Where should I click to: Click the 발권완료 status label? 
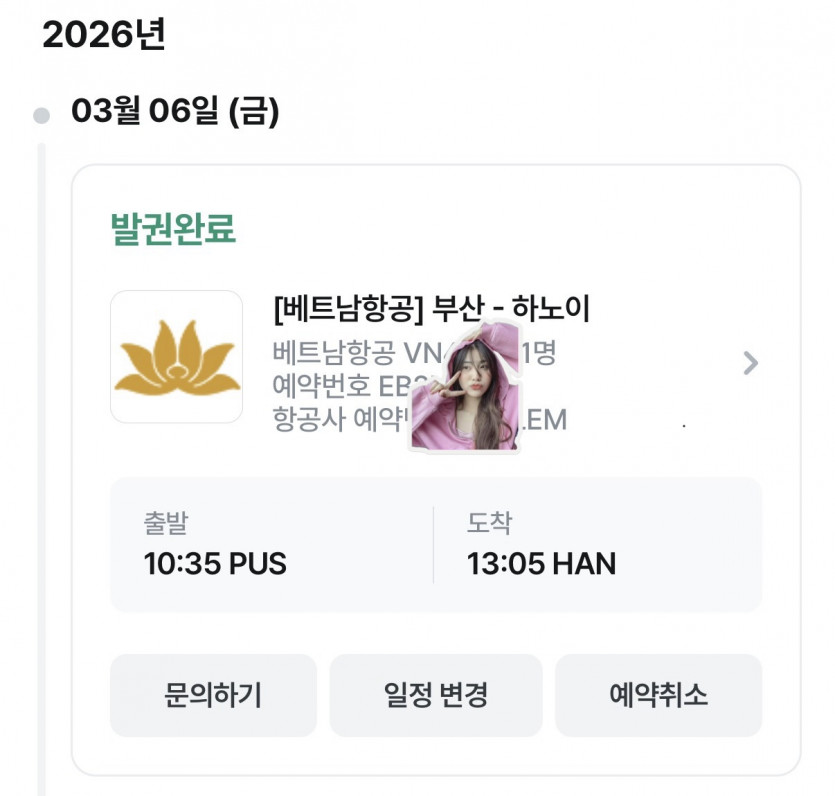click(173, 229)
